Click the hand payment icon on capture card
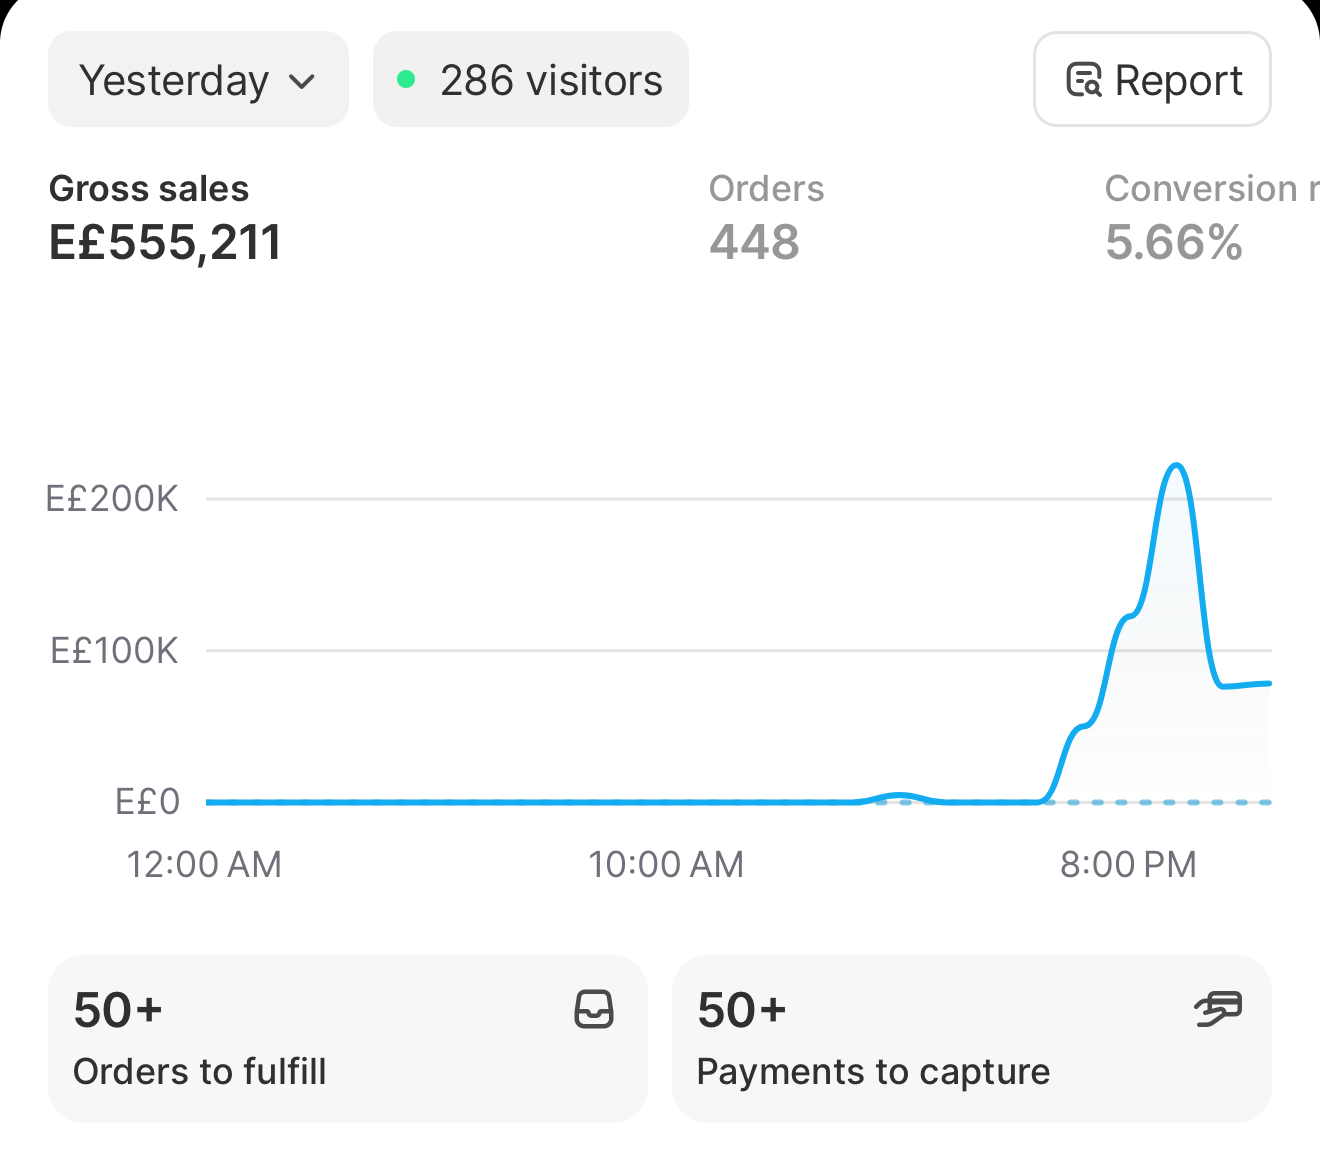Viewport: 1320px width, 1161px height. (1218, 1009)
